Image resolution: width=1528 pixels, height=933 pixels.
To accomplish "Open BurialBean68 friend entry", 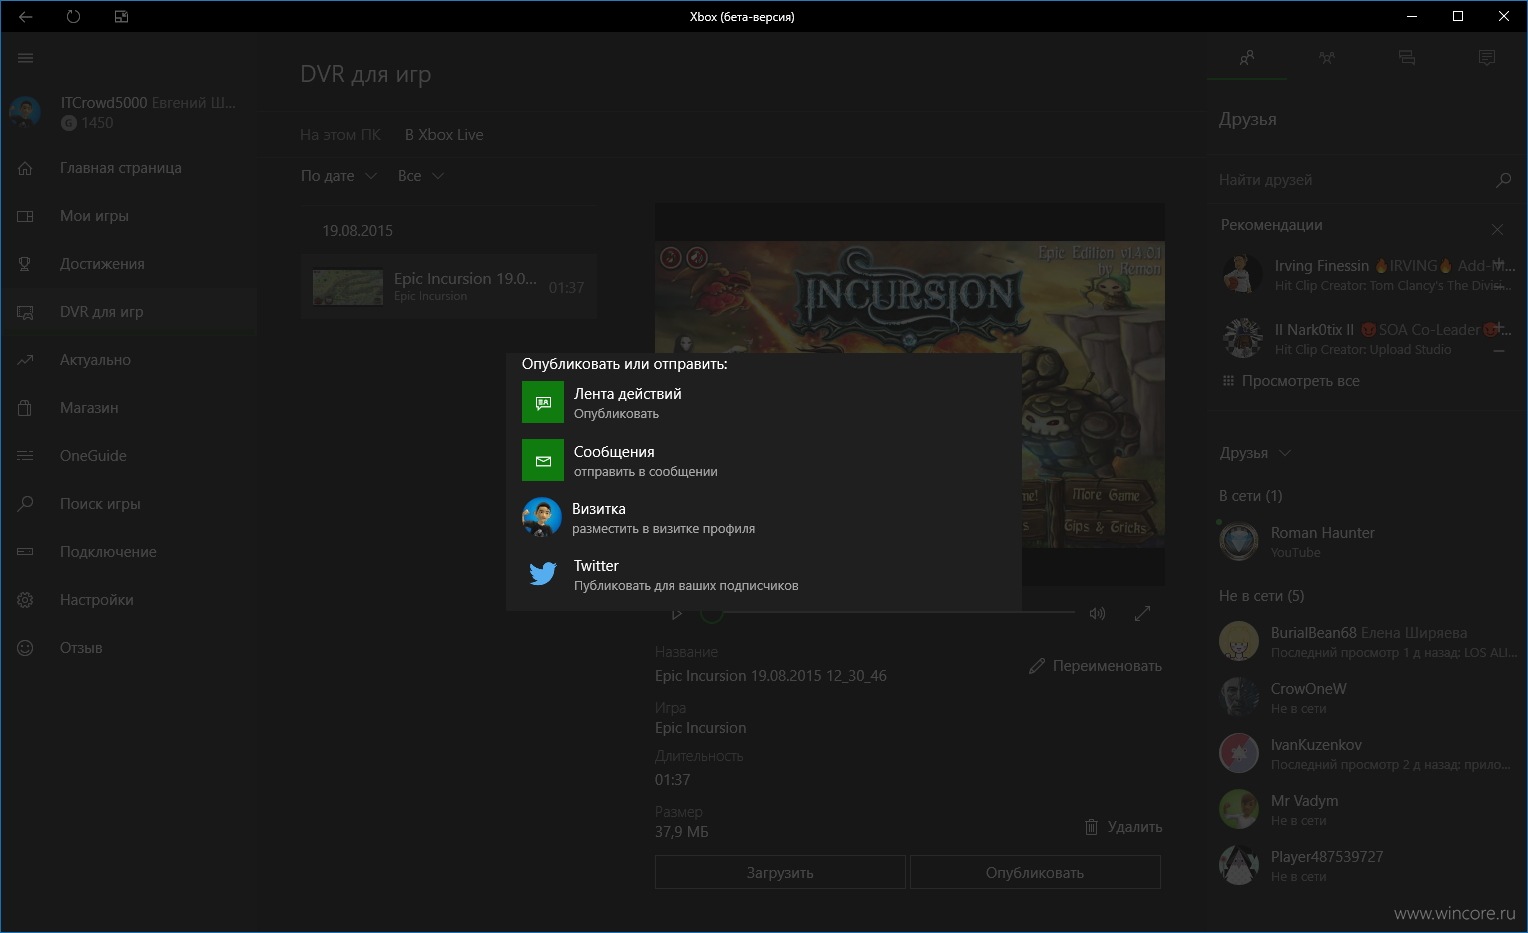I will [x=1366, y=641].
